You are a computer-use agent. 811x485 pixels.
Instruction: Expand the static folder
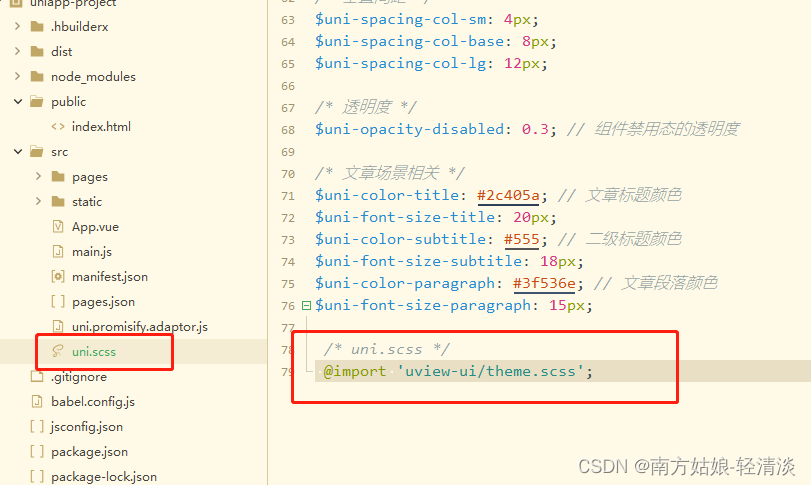coord(38,201)
